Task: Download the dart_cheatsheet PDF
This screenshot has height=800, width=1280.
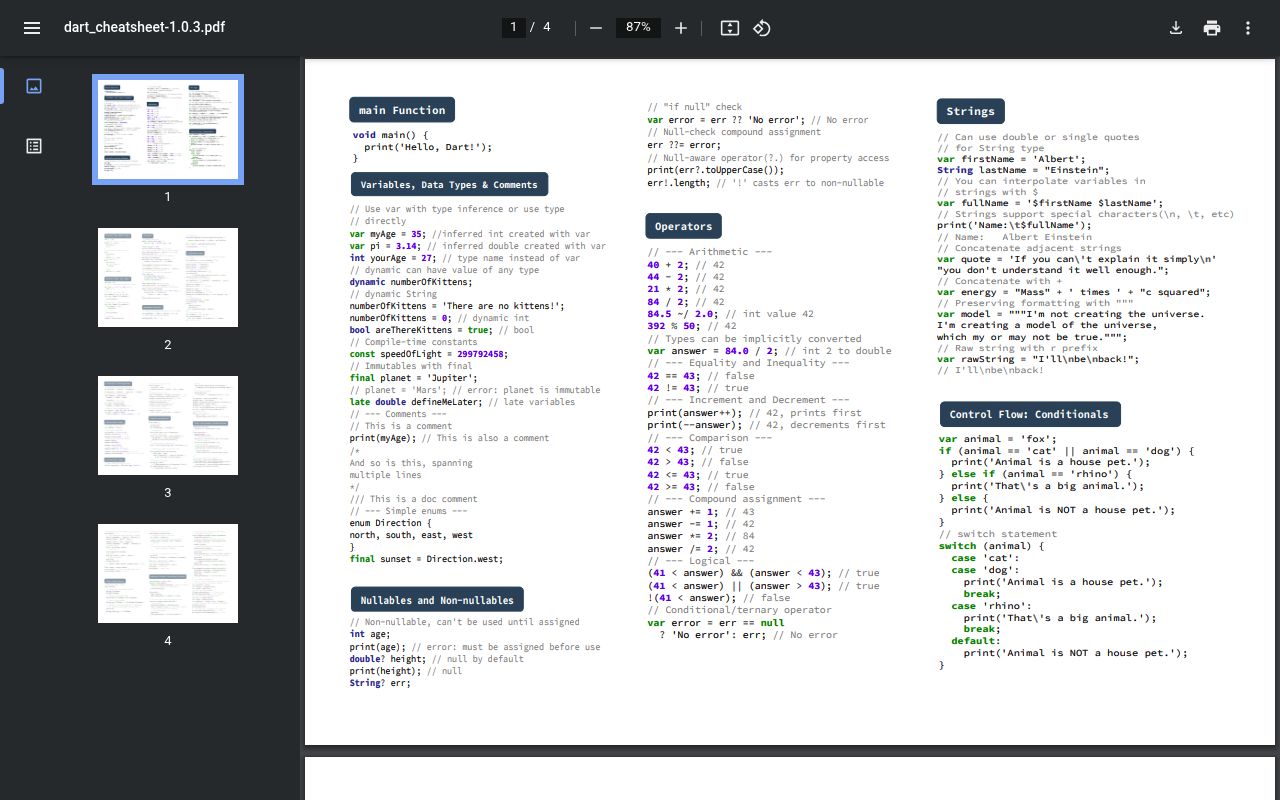Action: tap(1176, 28)
